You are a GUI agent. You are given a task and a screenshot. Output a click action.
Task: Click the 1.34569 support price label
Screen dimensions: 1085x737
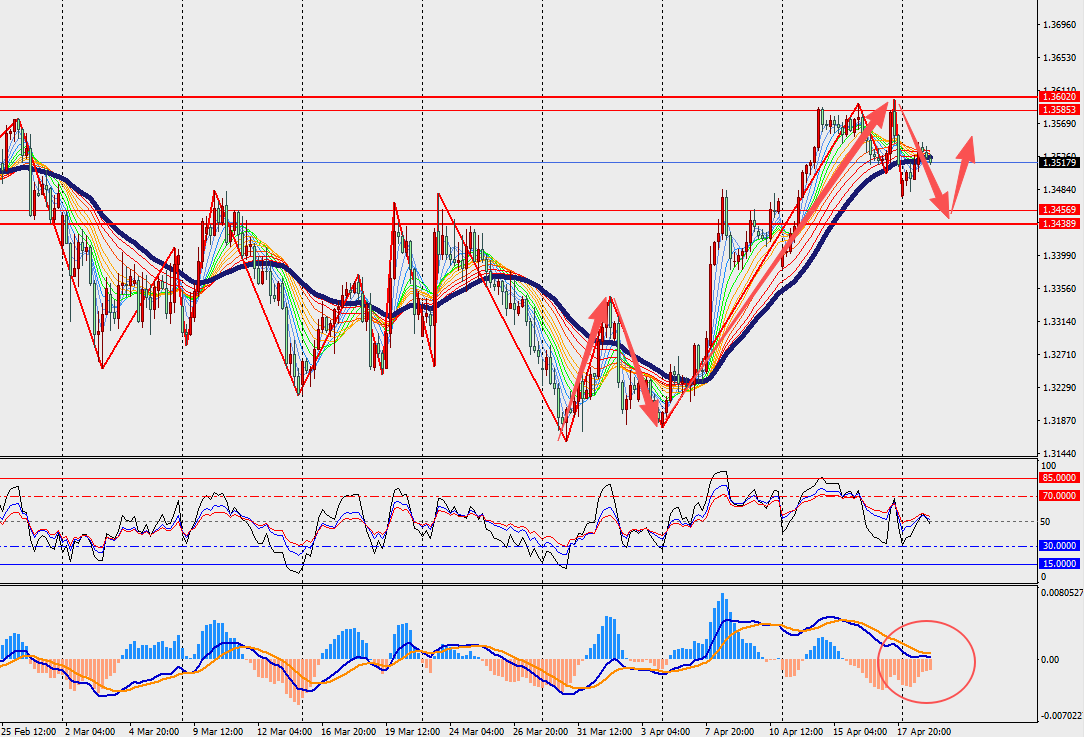click(x=1058, y=210)
